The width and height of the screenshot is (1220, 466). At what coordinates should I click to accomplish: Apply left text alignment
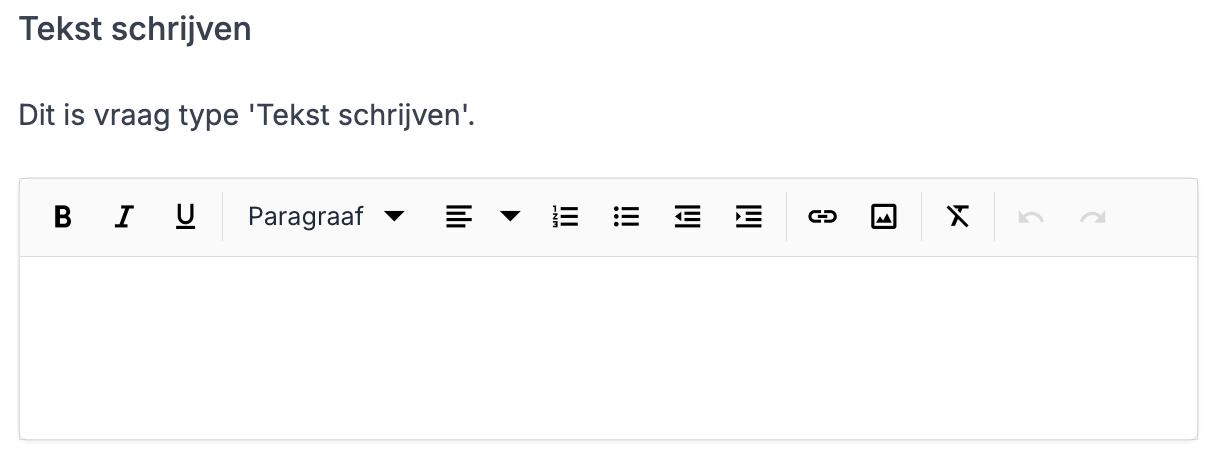(x=458, y=216)
